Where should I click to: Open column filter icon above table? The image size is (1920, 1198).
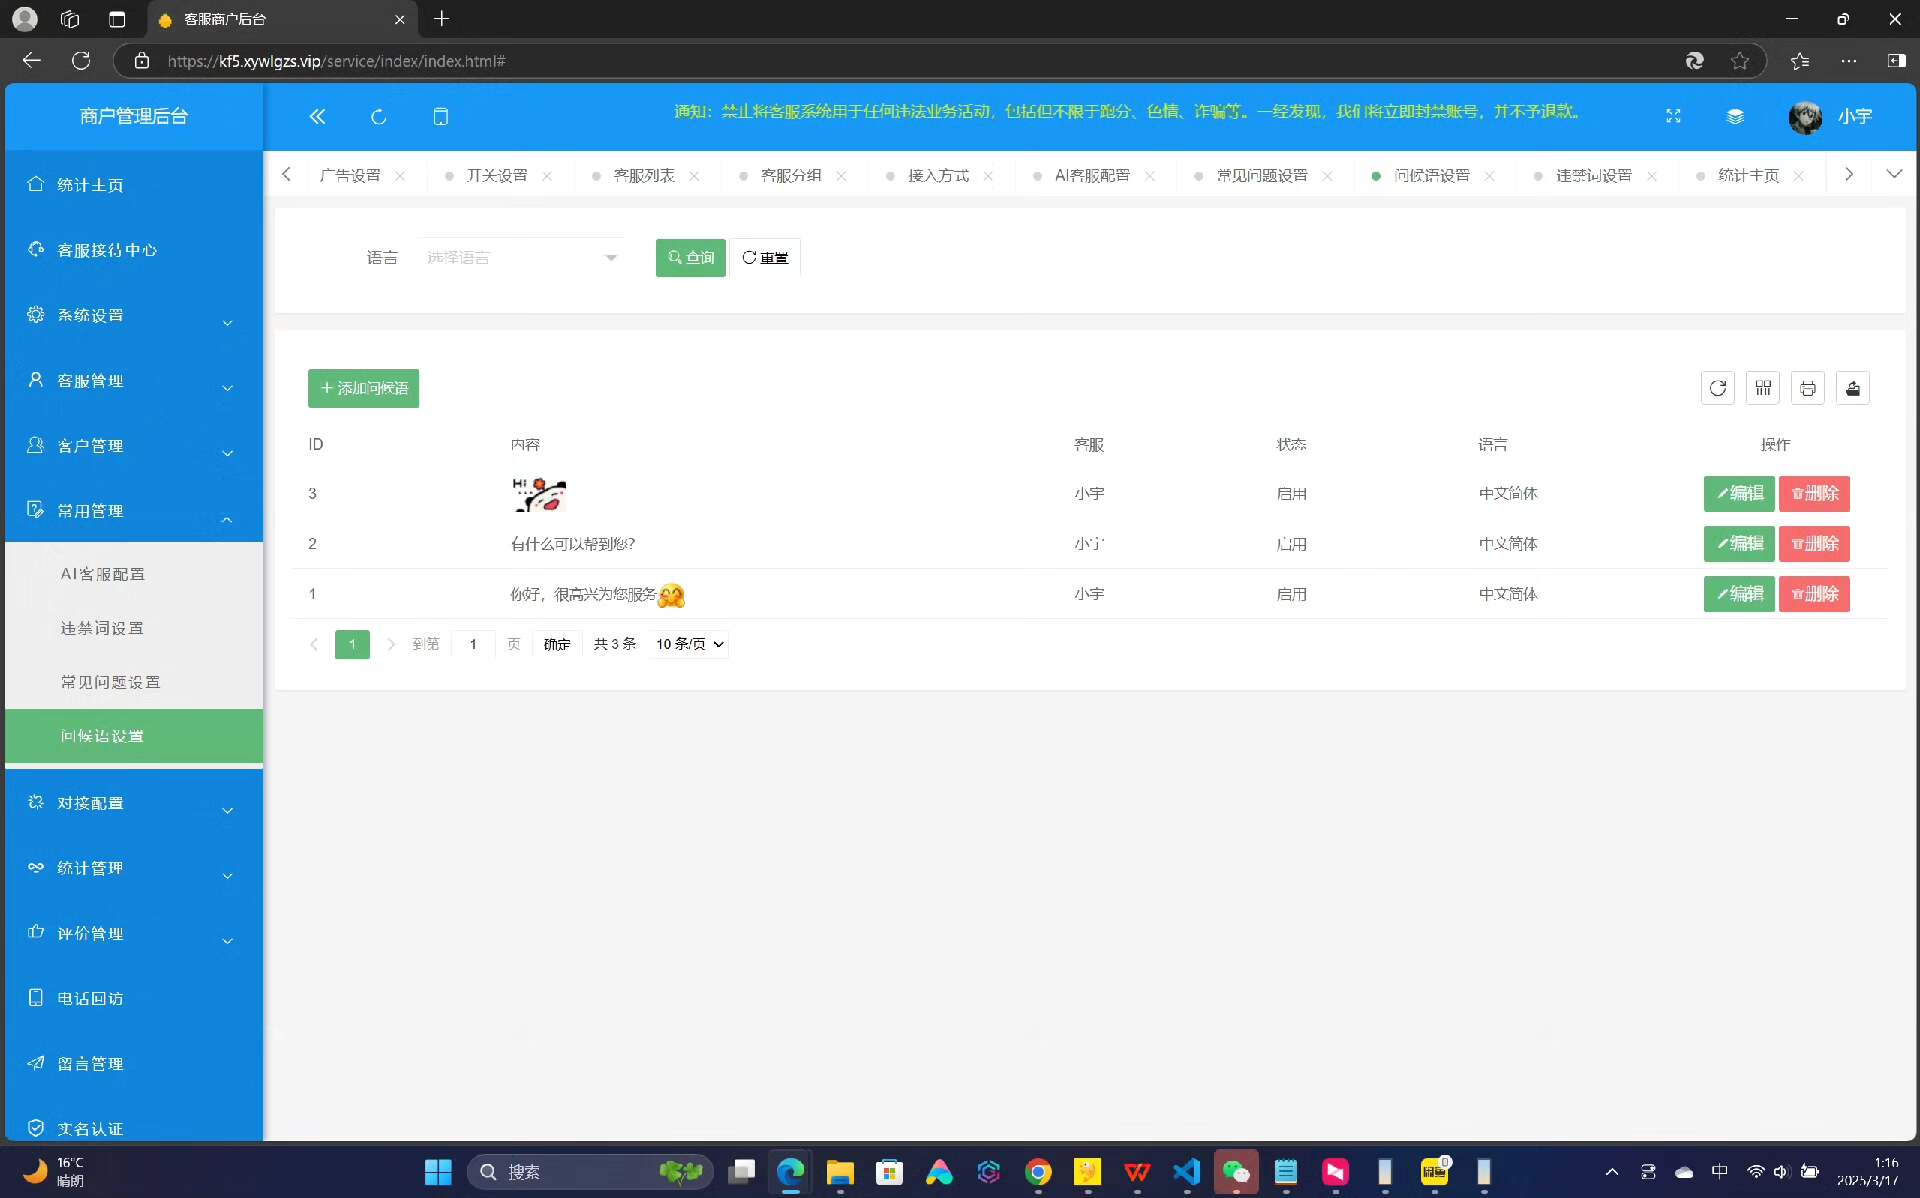pyautogui.click(x=1762, y=388)
